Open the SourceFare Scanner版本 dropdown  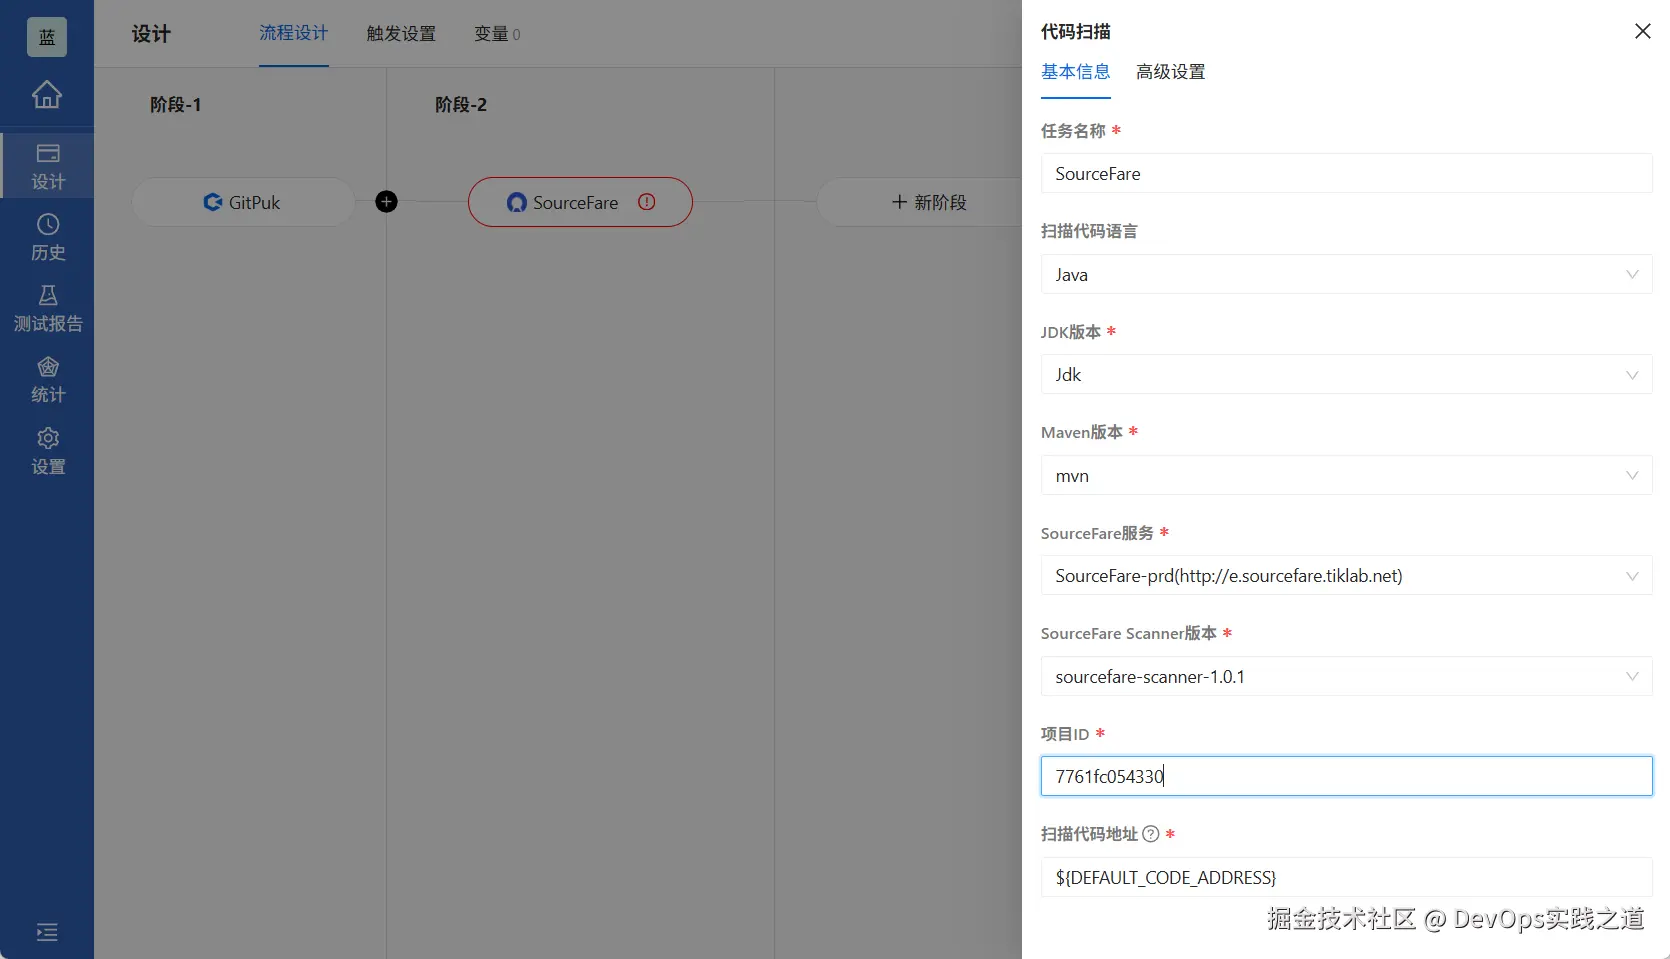1346,677
